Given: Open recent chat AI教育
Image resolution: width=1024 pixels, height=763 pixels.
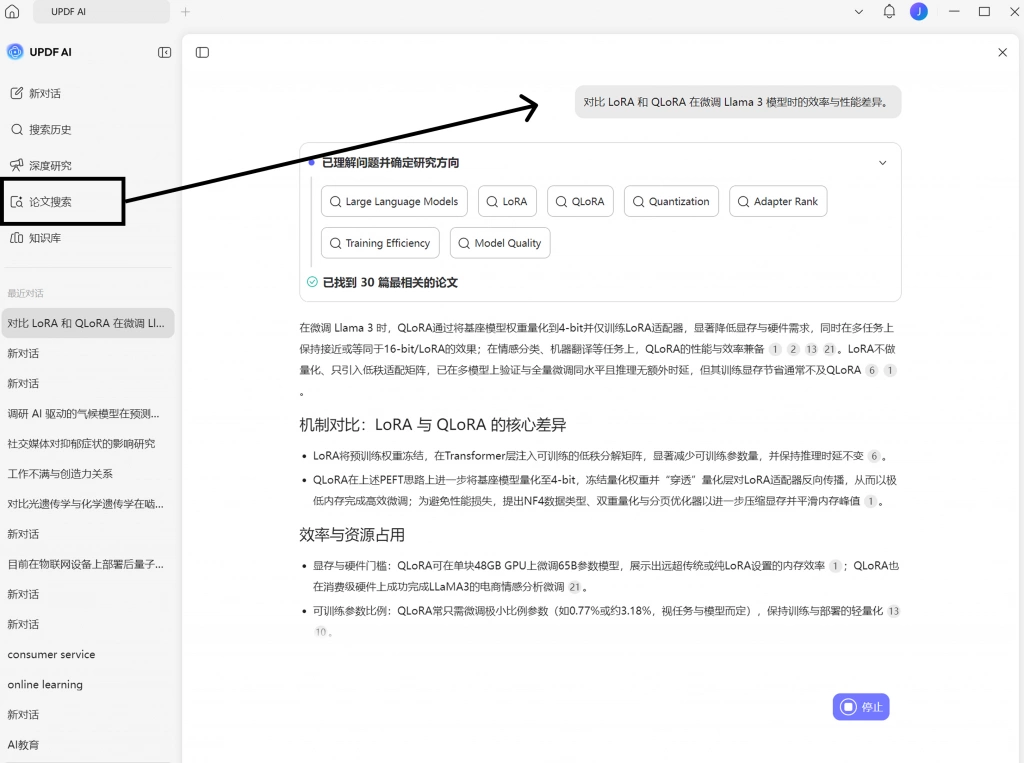Looking at the screenshot, I should (x=88, y=745).
